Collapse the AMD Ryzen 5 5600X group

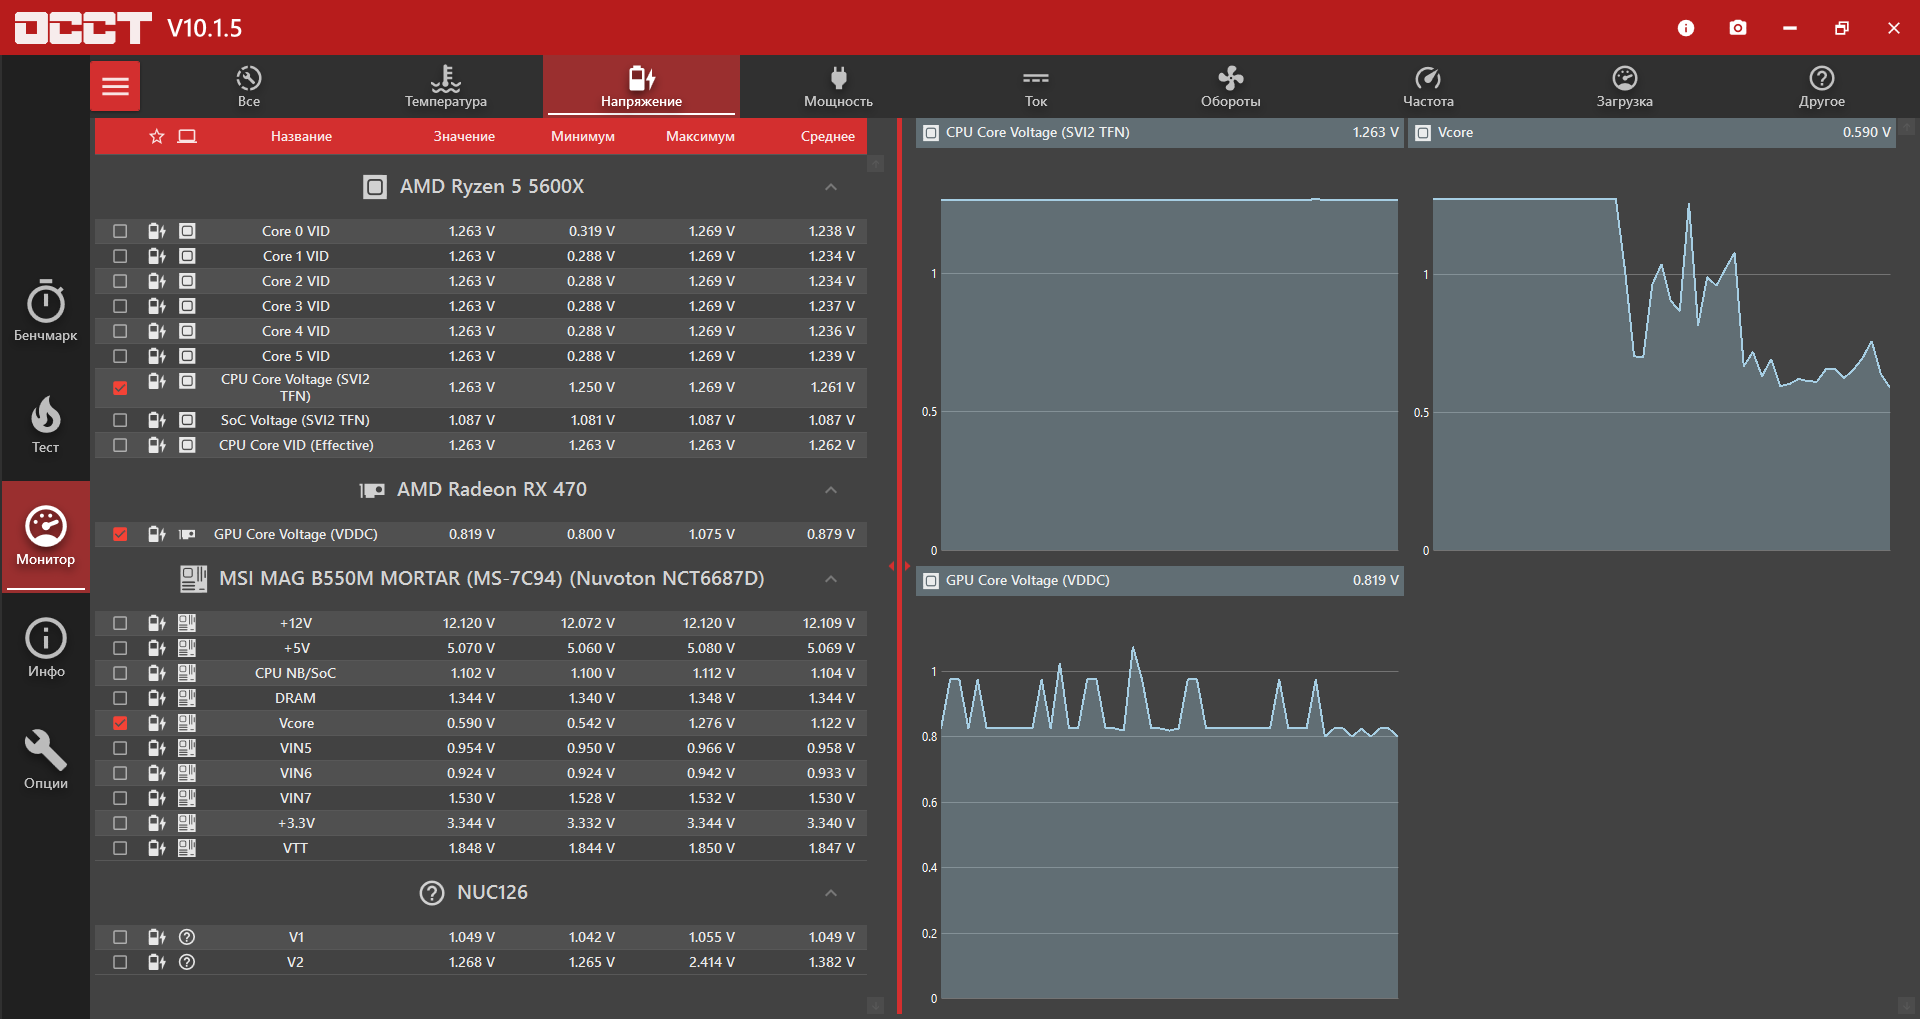click(830, 187)
